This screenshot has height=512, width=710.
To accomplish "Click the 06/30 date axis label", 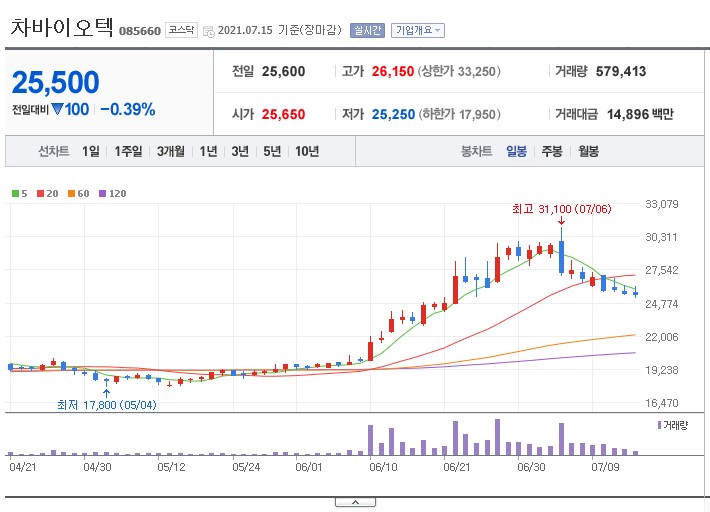I will click(x=531, y=467).
